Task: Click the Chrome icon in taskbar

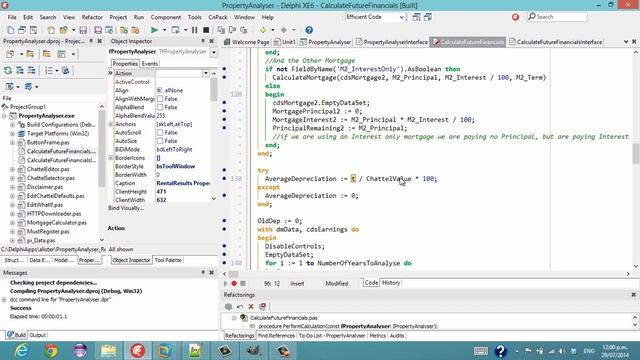Action: (51, 350)
